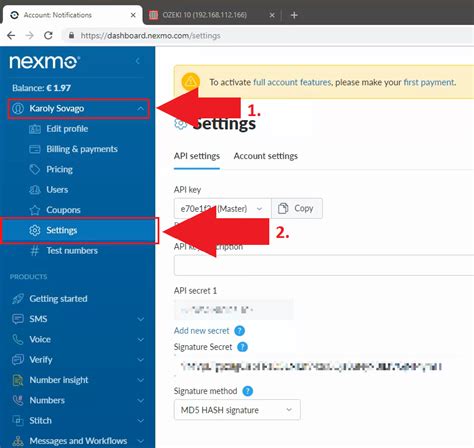
Task: Open the API key (Master) dropdown
Action: click(x=222, y=209)
